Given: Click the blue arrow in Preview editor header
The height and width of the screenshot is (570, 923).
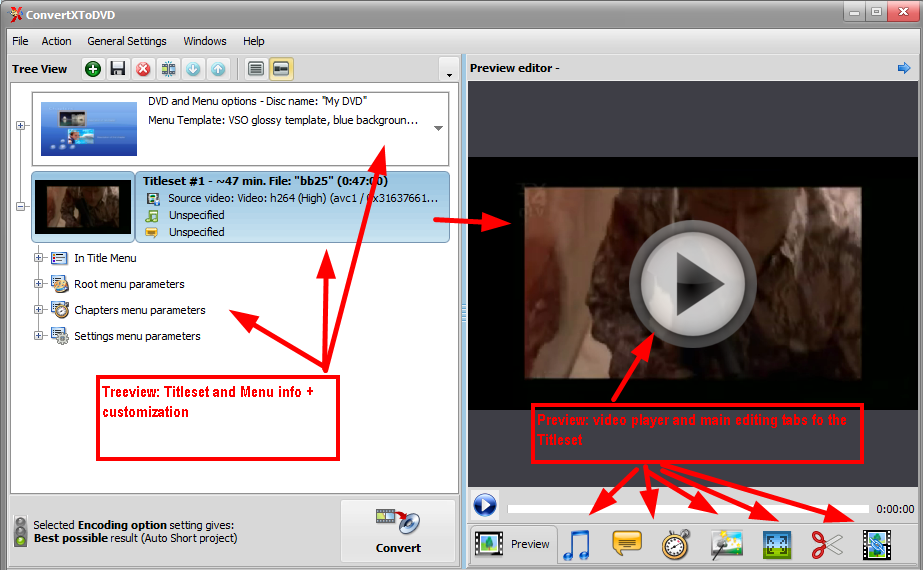Looking at the screenshot, I should coord(904,68).
